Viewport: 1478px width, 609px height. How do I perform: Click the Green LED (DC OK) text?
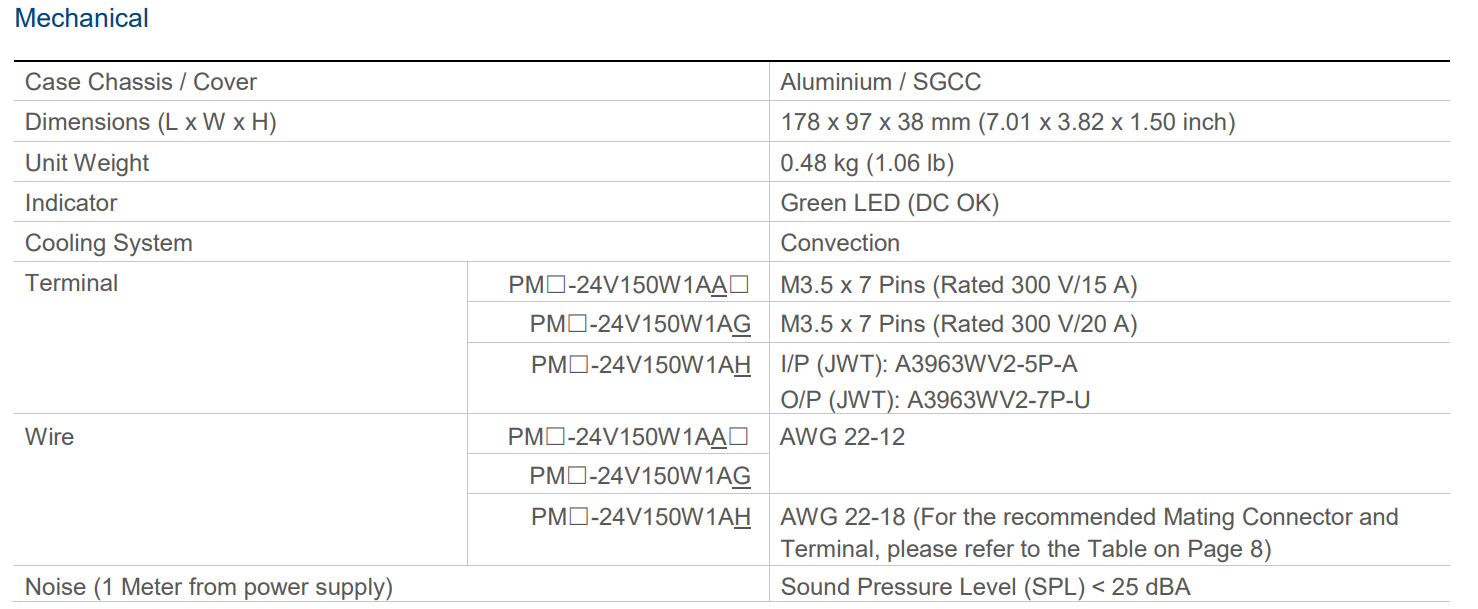(x=889, y=203)
